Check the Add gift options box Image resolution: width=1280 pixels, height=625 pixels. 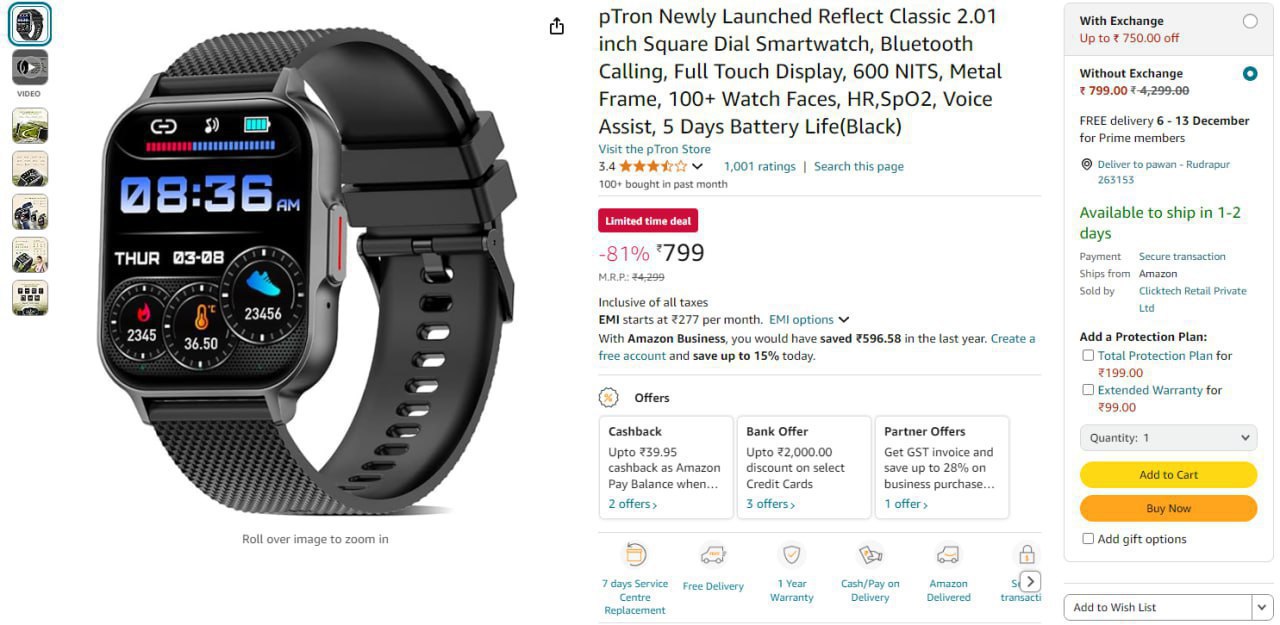1088,539
